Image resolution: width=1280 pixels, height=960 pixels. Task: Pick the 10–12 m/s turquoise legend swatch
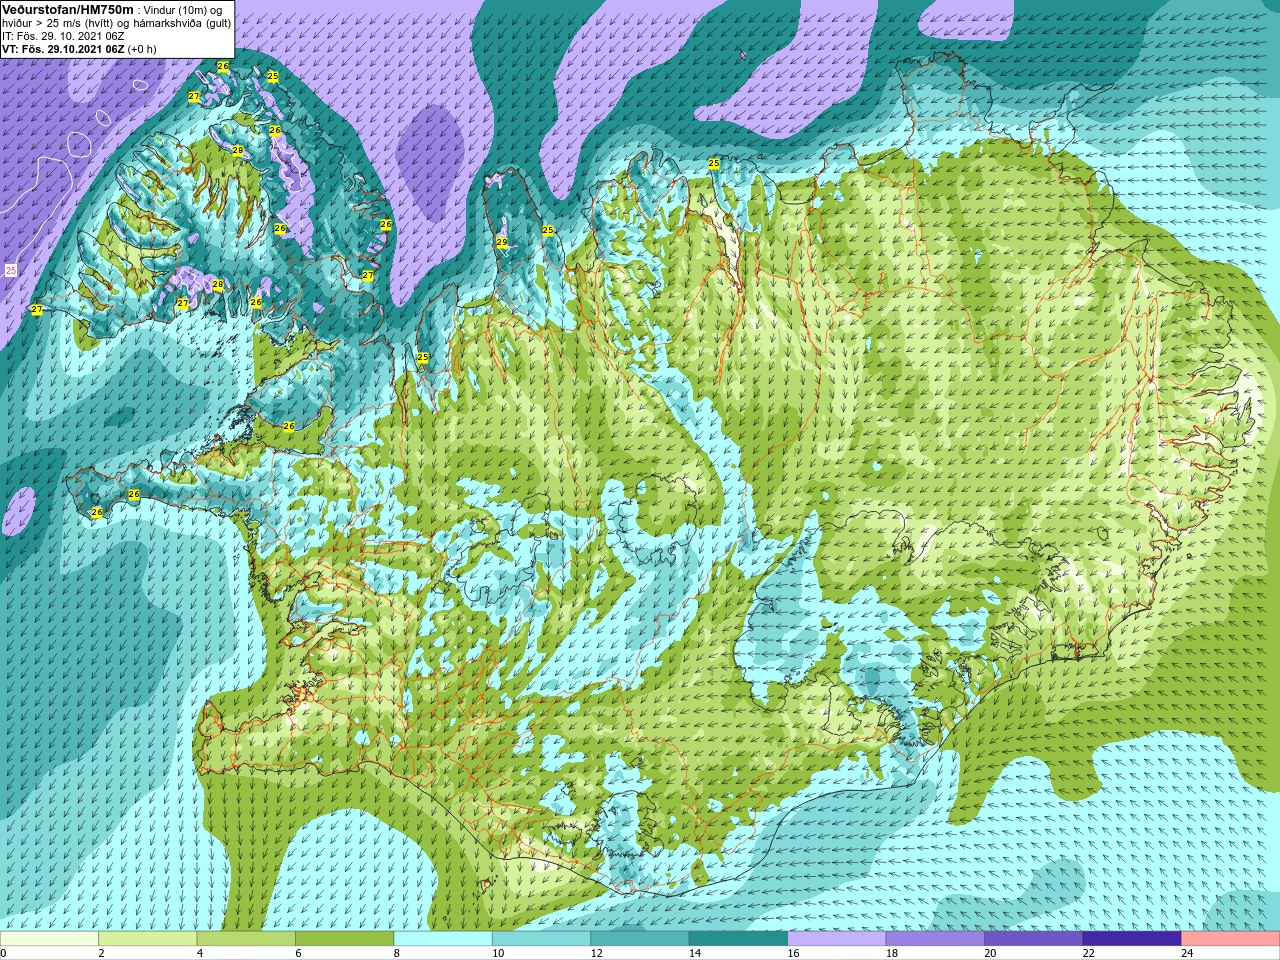pos(542,939)
